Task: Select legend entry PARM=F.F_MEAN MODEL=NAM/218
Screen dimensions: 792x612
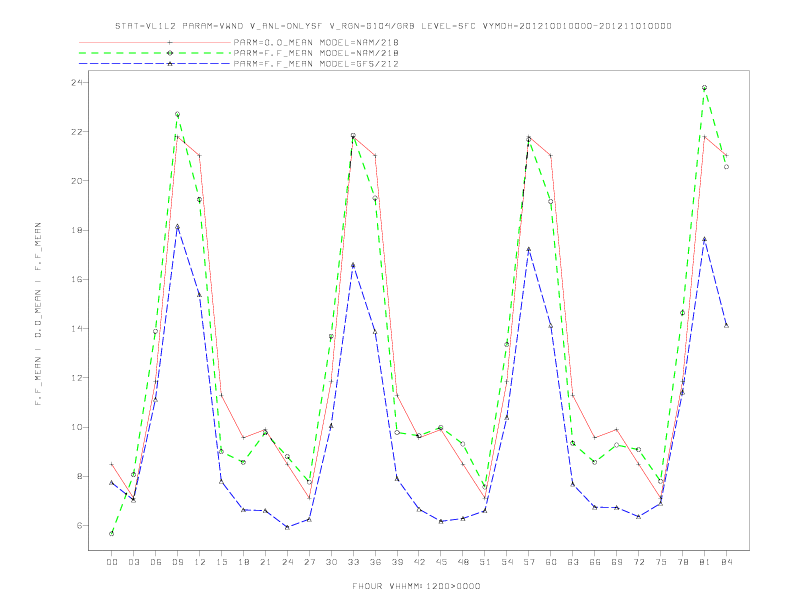Action: [316, 53]
